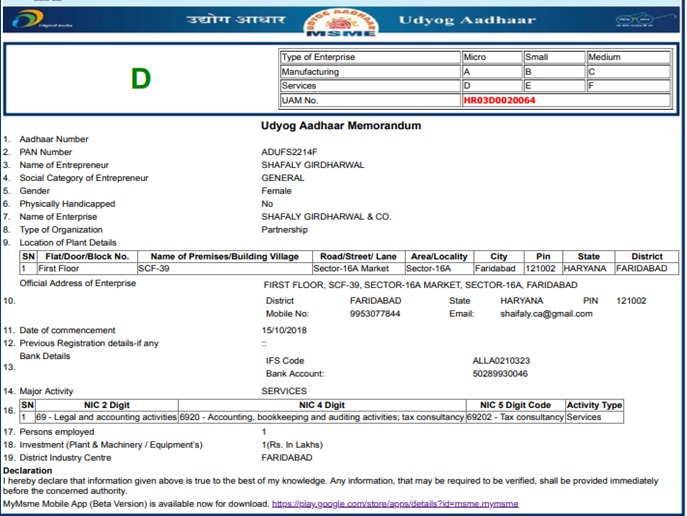Image resolution: width=687 pixels, height=516 pixels.
Task: Select the UAM number HR03D0020064
Action: pyautogui.click(x=499, y=100)
